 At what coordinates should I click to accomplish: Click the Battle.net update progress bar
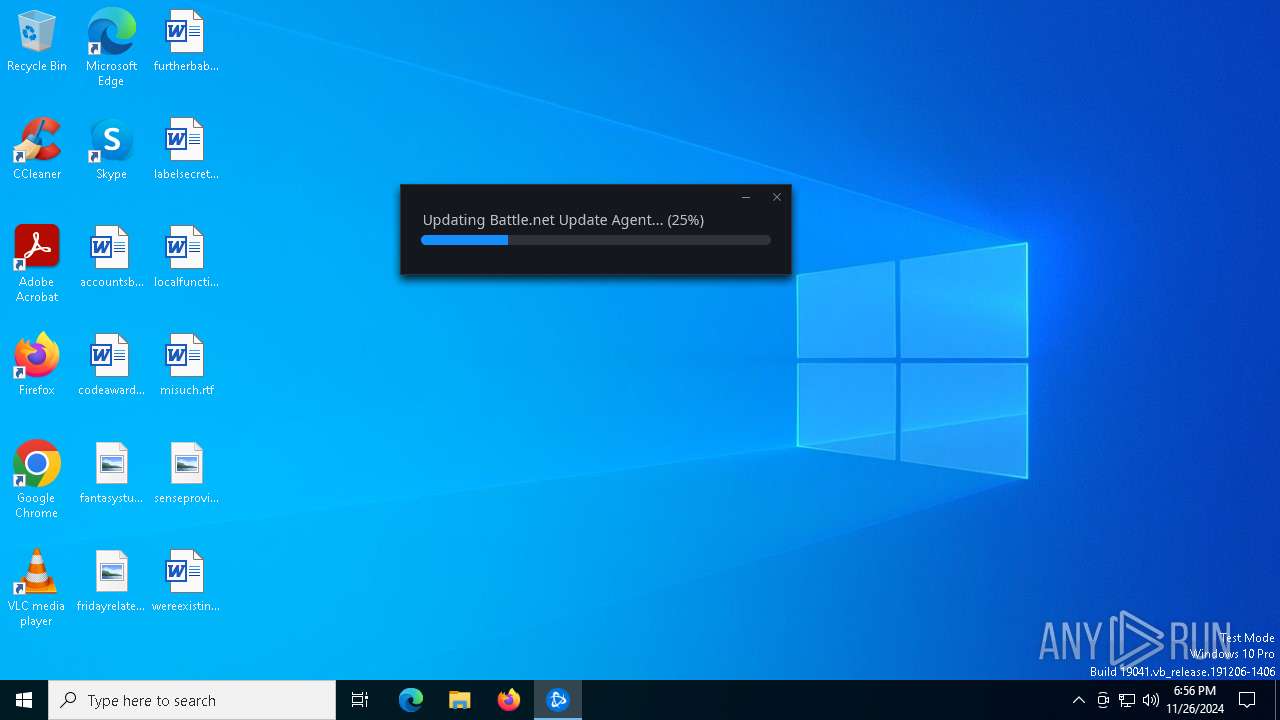coord(596,240)
